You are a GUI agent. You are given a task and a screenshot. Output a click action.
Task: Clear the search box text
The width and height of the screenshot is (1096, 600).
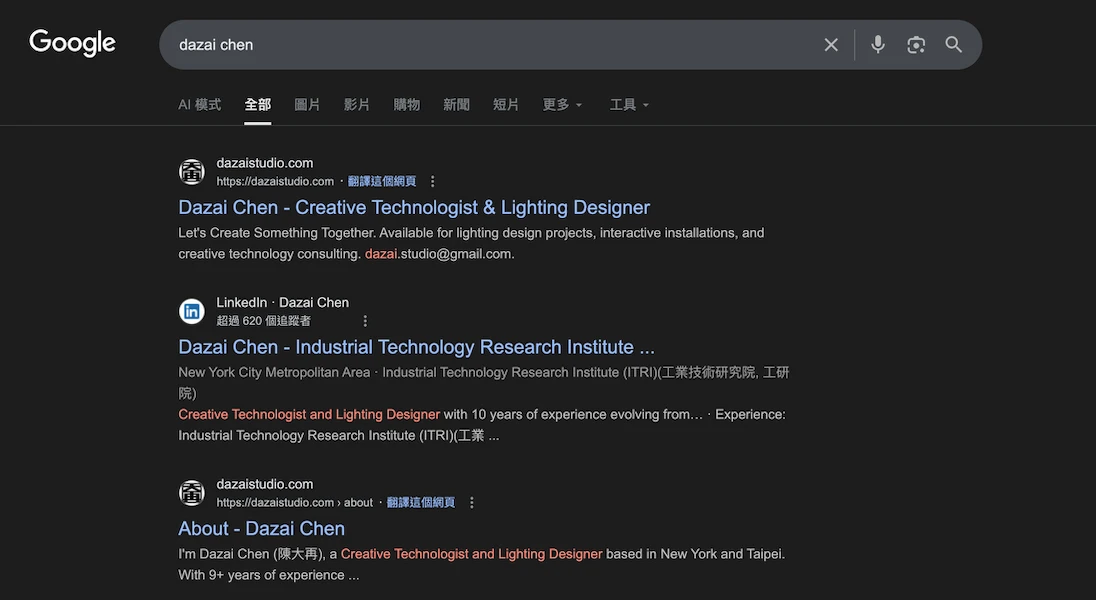[x=830, y=45]
